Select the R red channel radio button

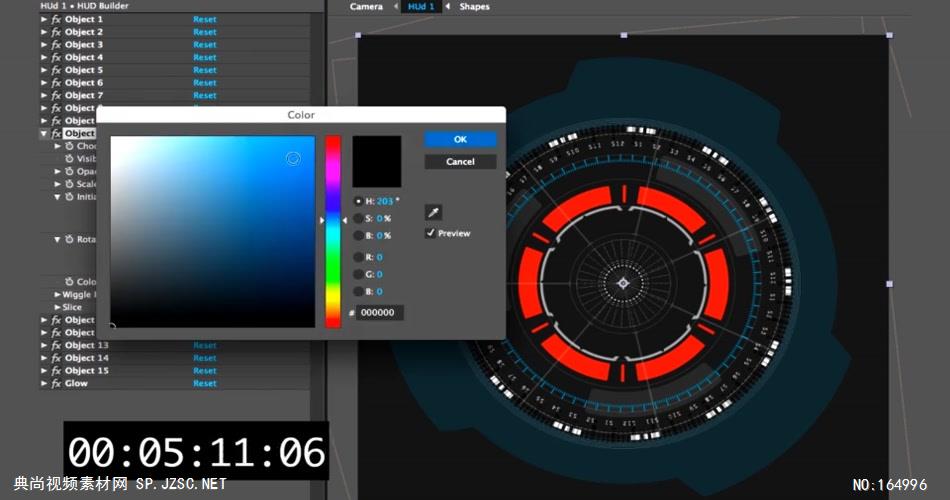click(359, 257)
